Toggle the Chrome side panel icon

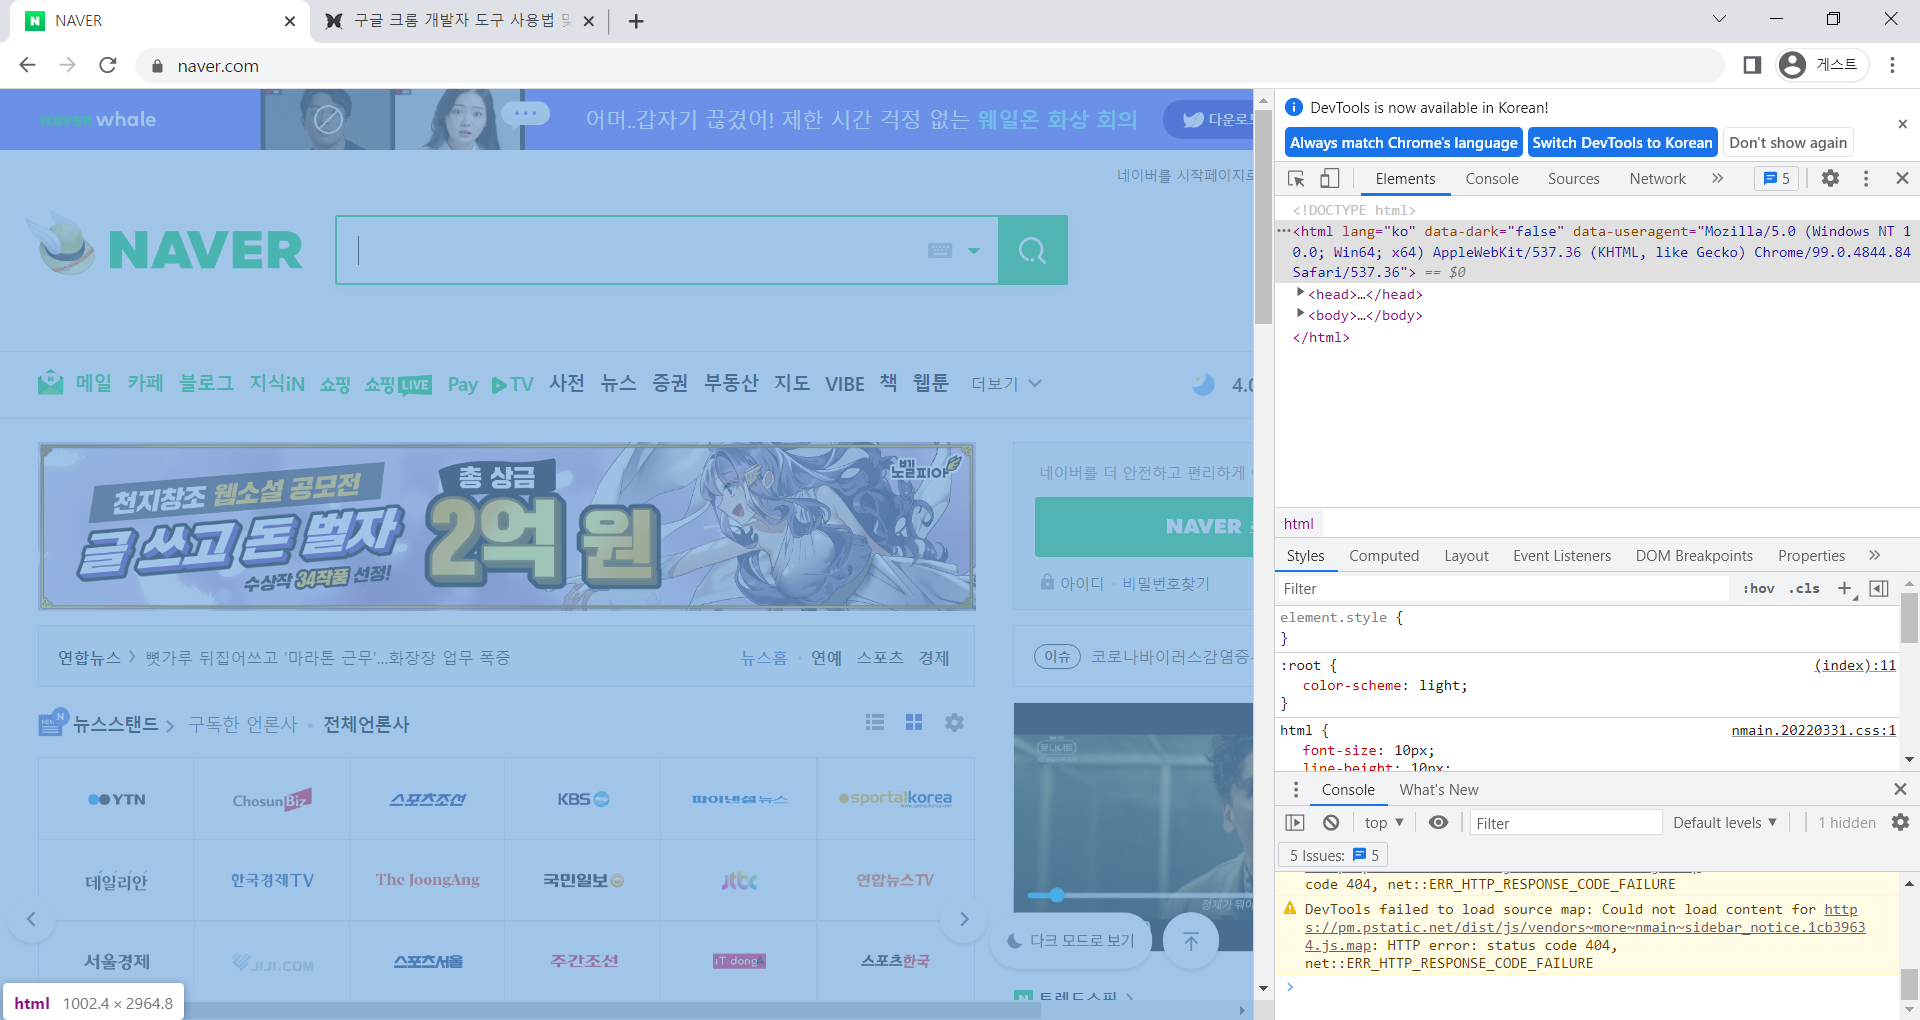(1752, 65)
